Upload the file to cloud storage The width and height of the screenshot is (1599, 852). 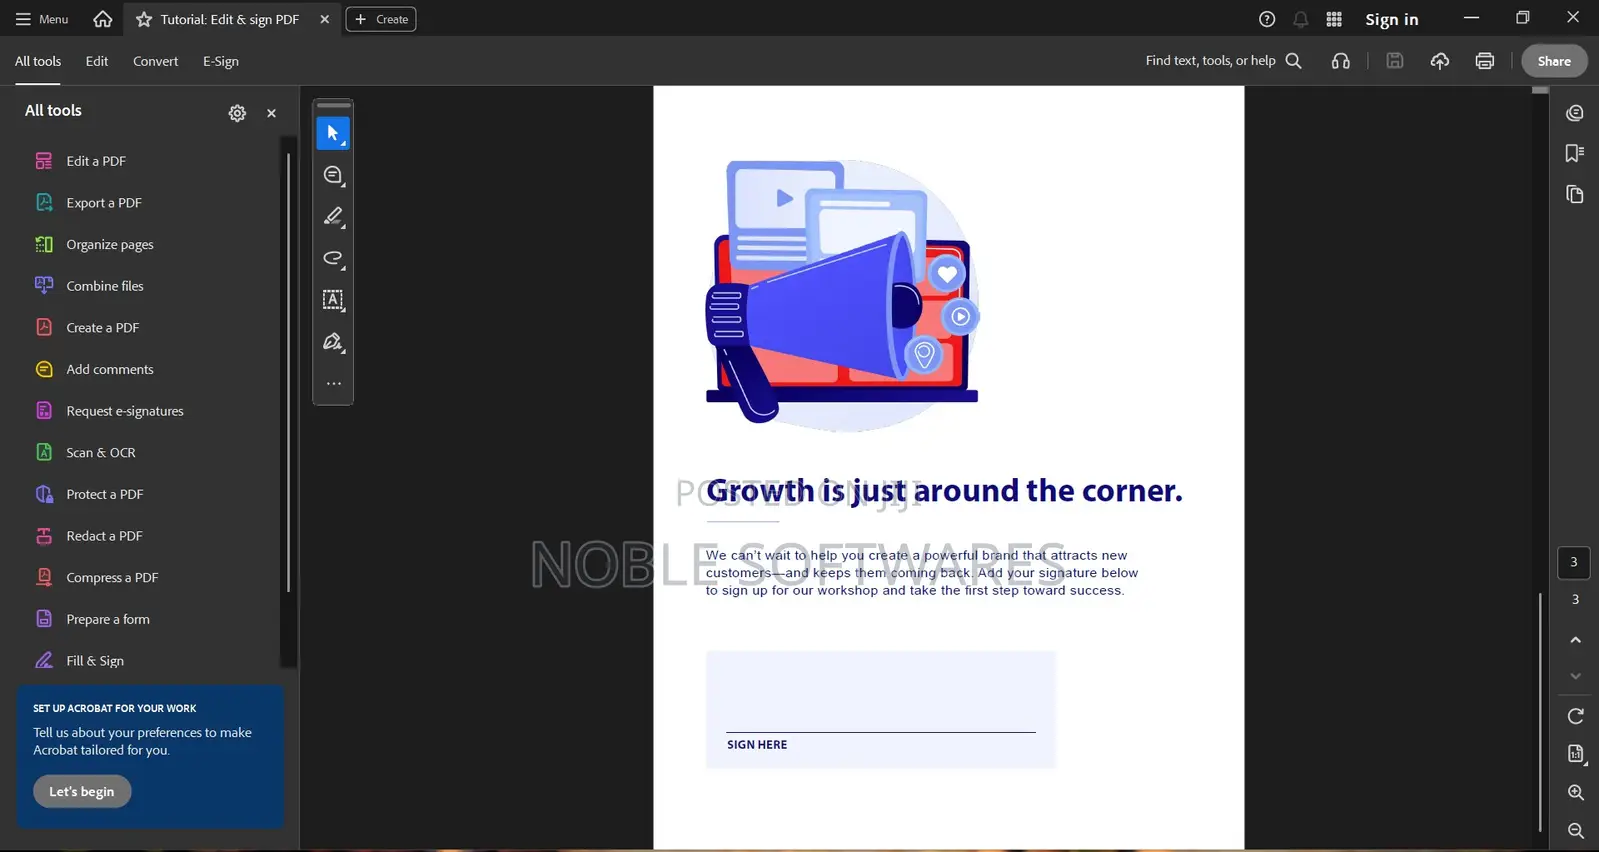click(x=1440, y=61)
